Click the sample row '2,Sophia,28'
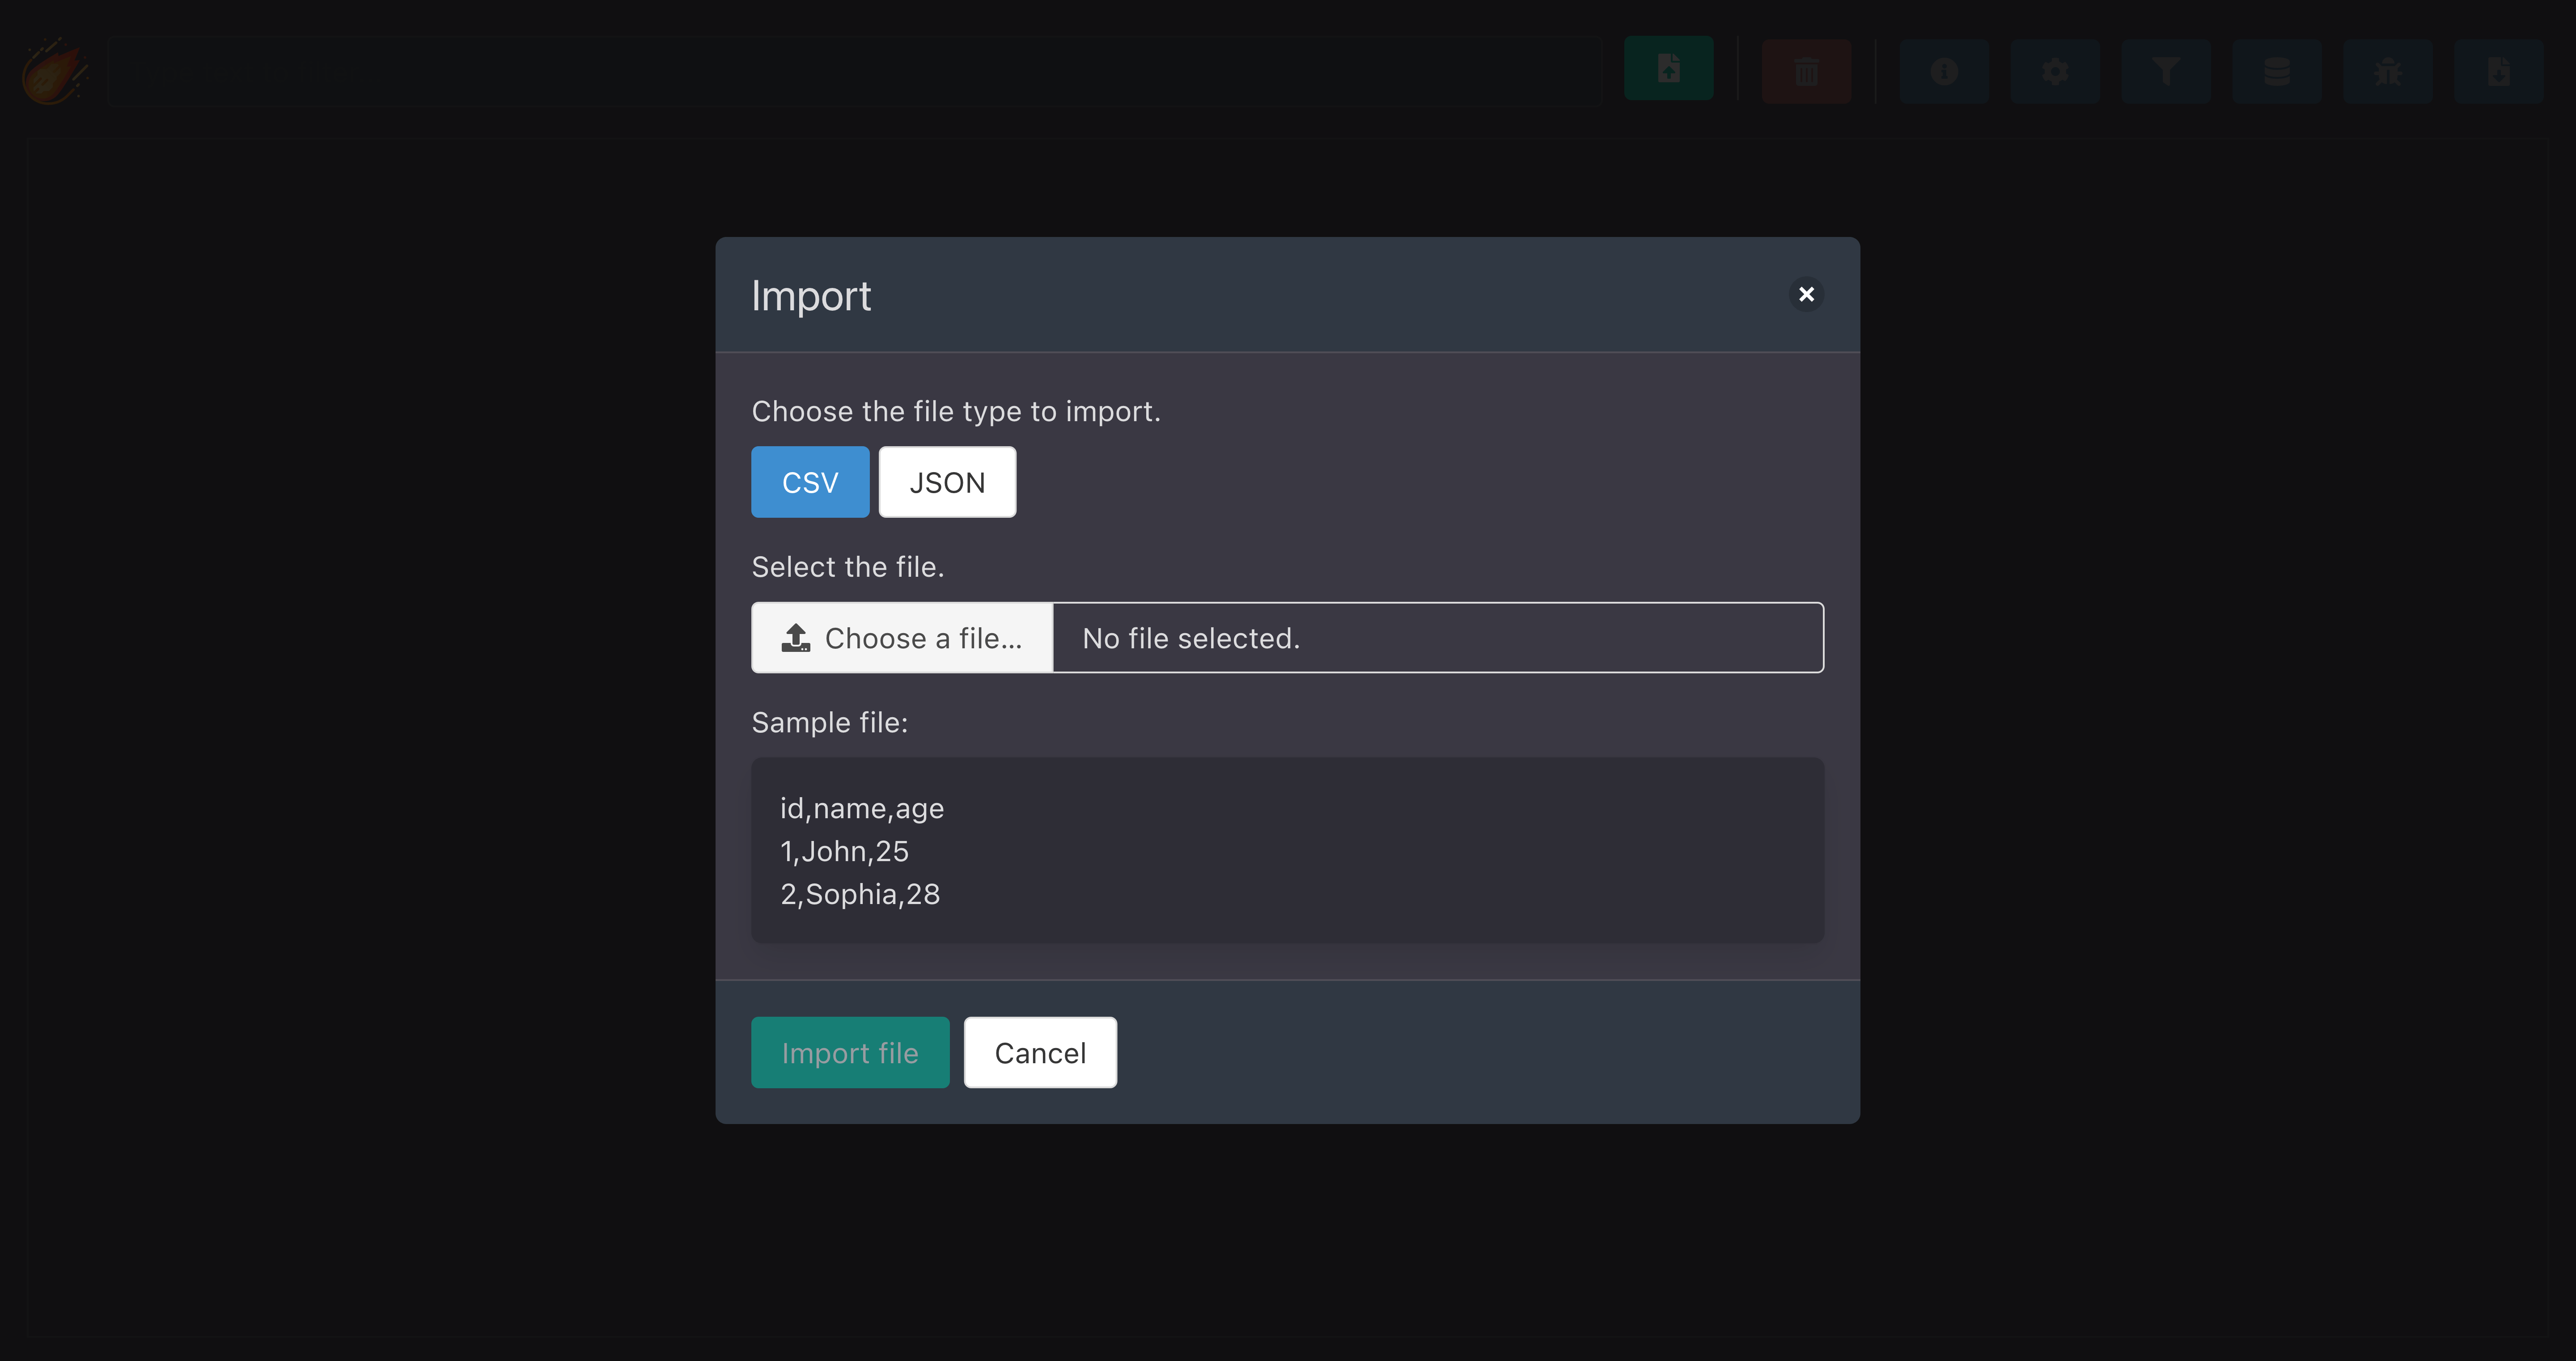This screenshot has height=1361, width=2576. point(860,894)
